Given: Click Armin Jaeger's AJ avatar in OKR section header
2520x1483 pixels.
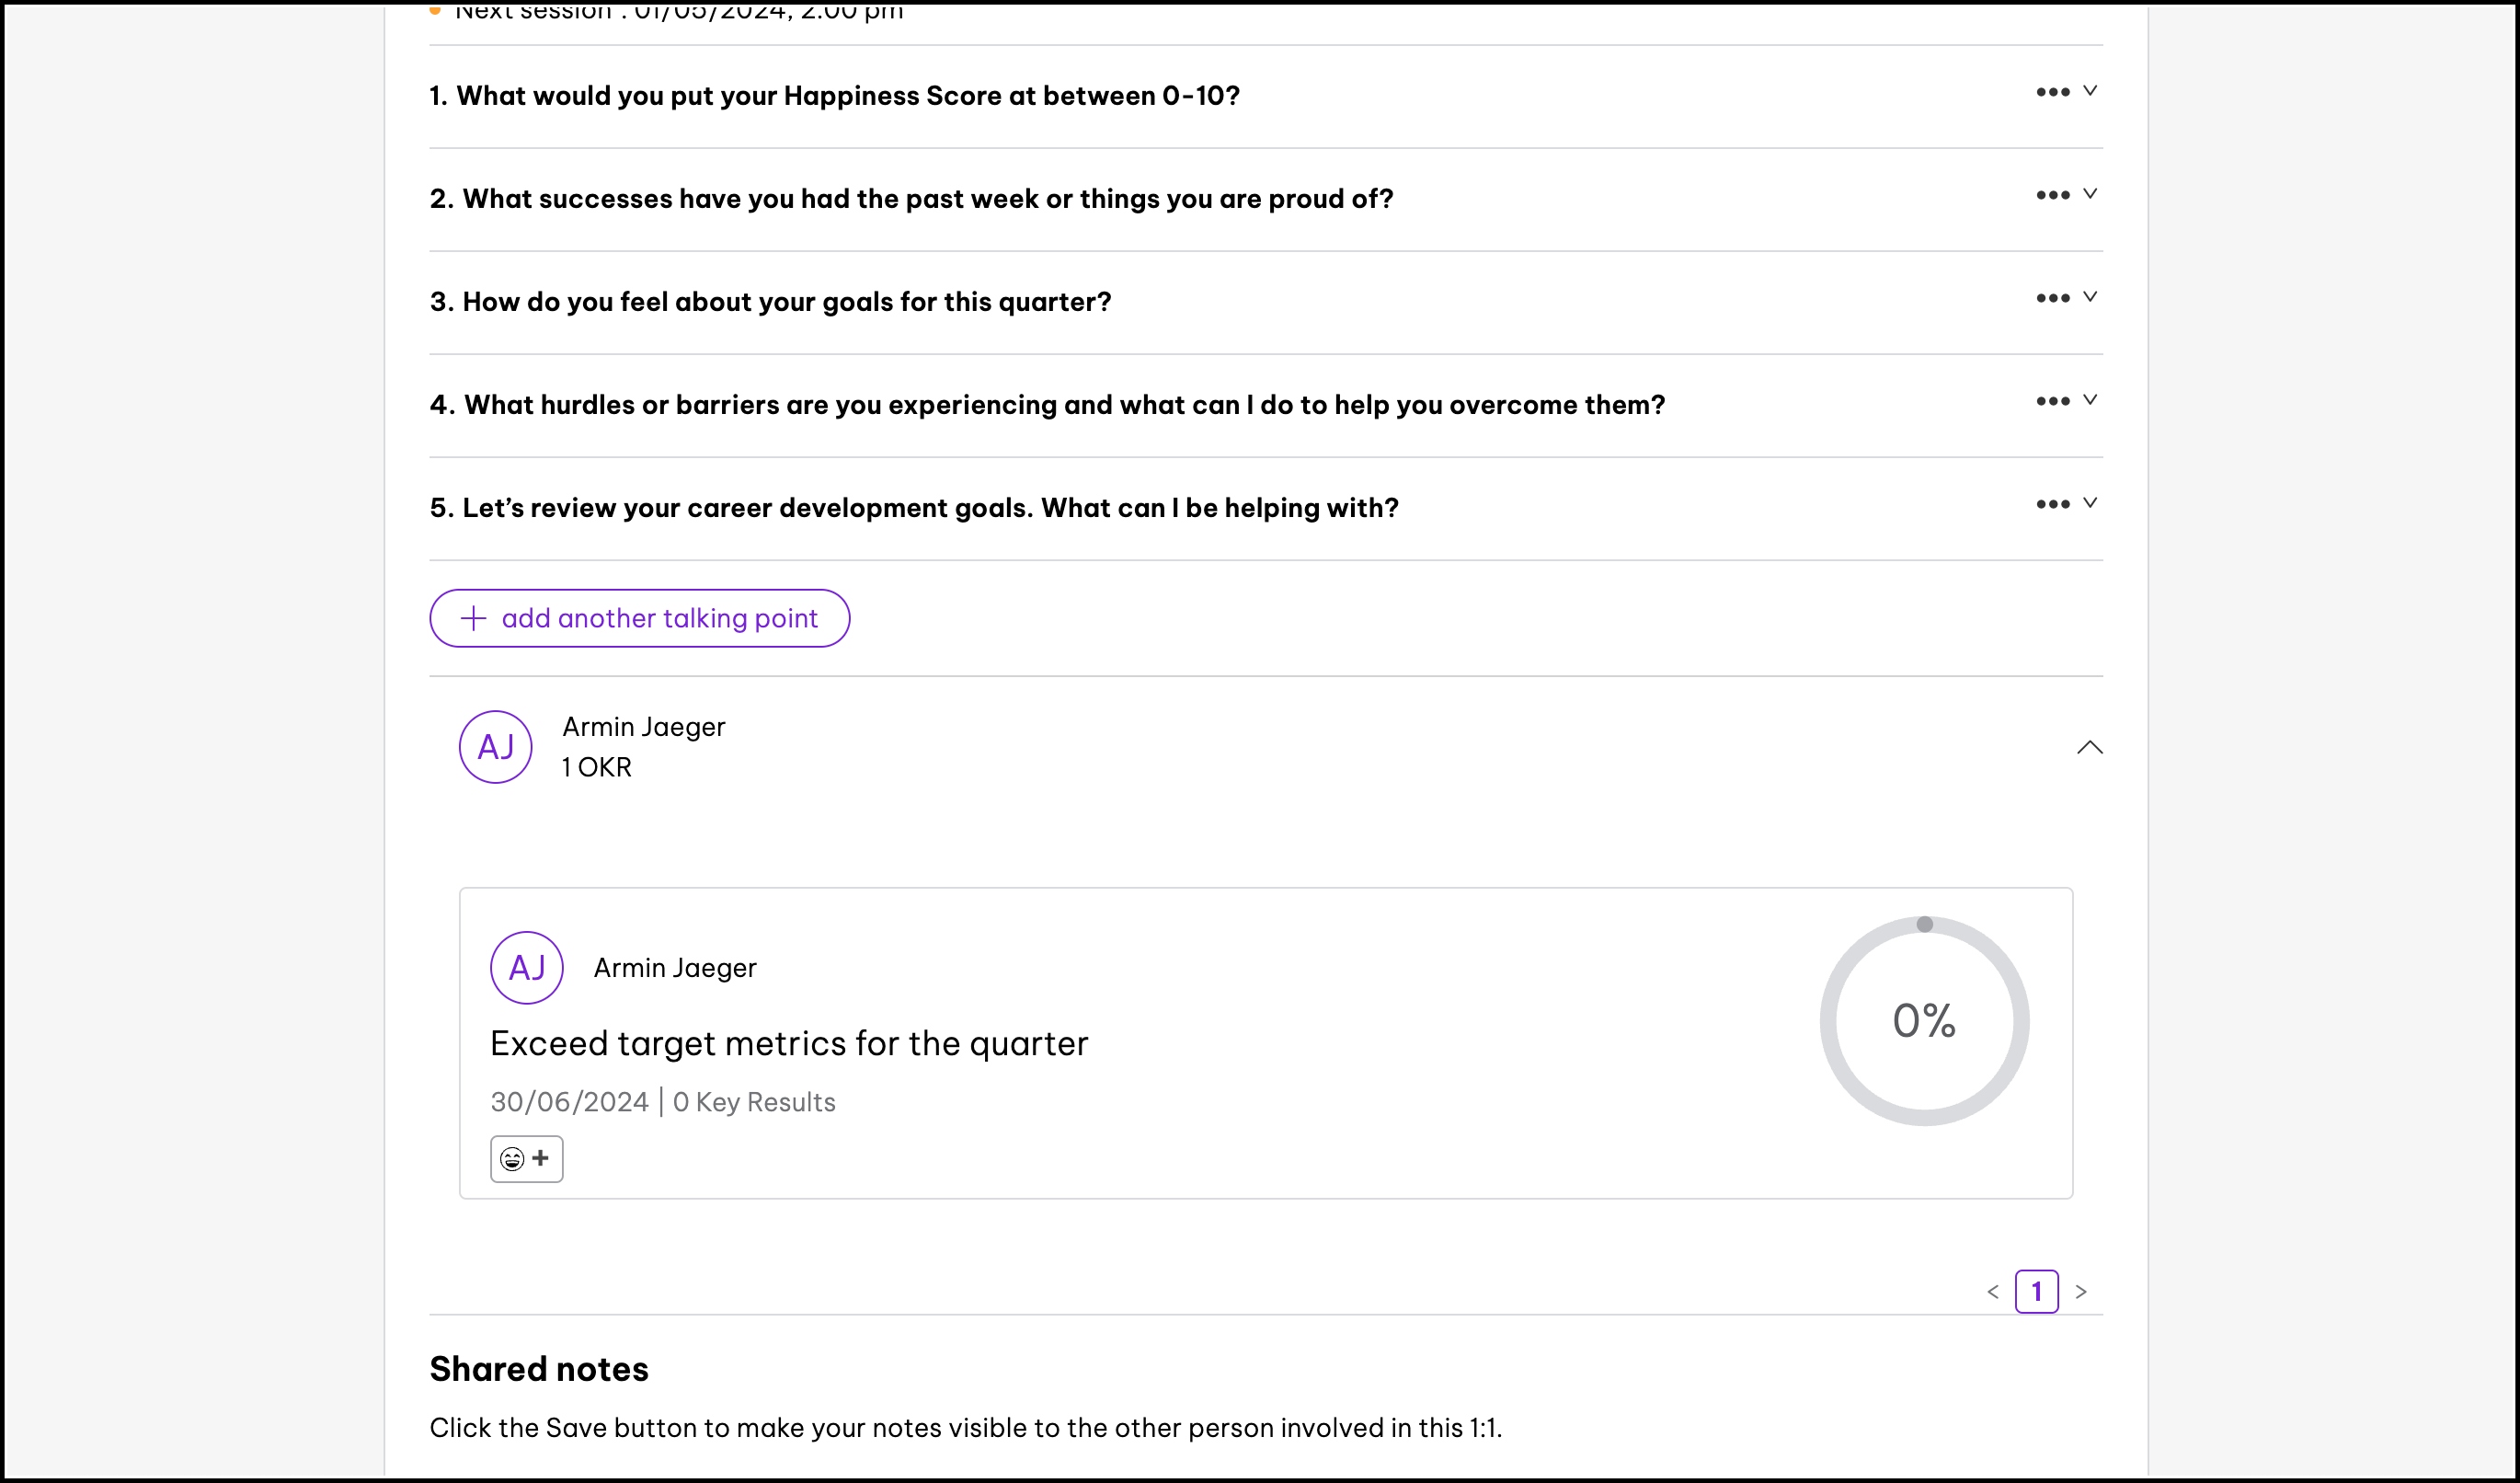Looking at the screenshot, I should tap(495, 747).
